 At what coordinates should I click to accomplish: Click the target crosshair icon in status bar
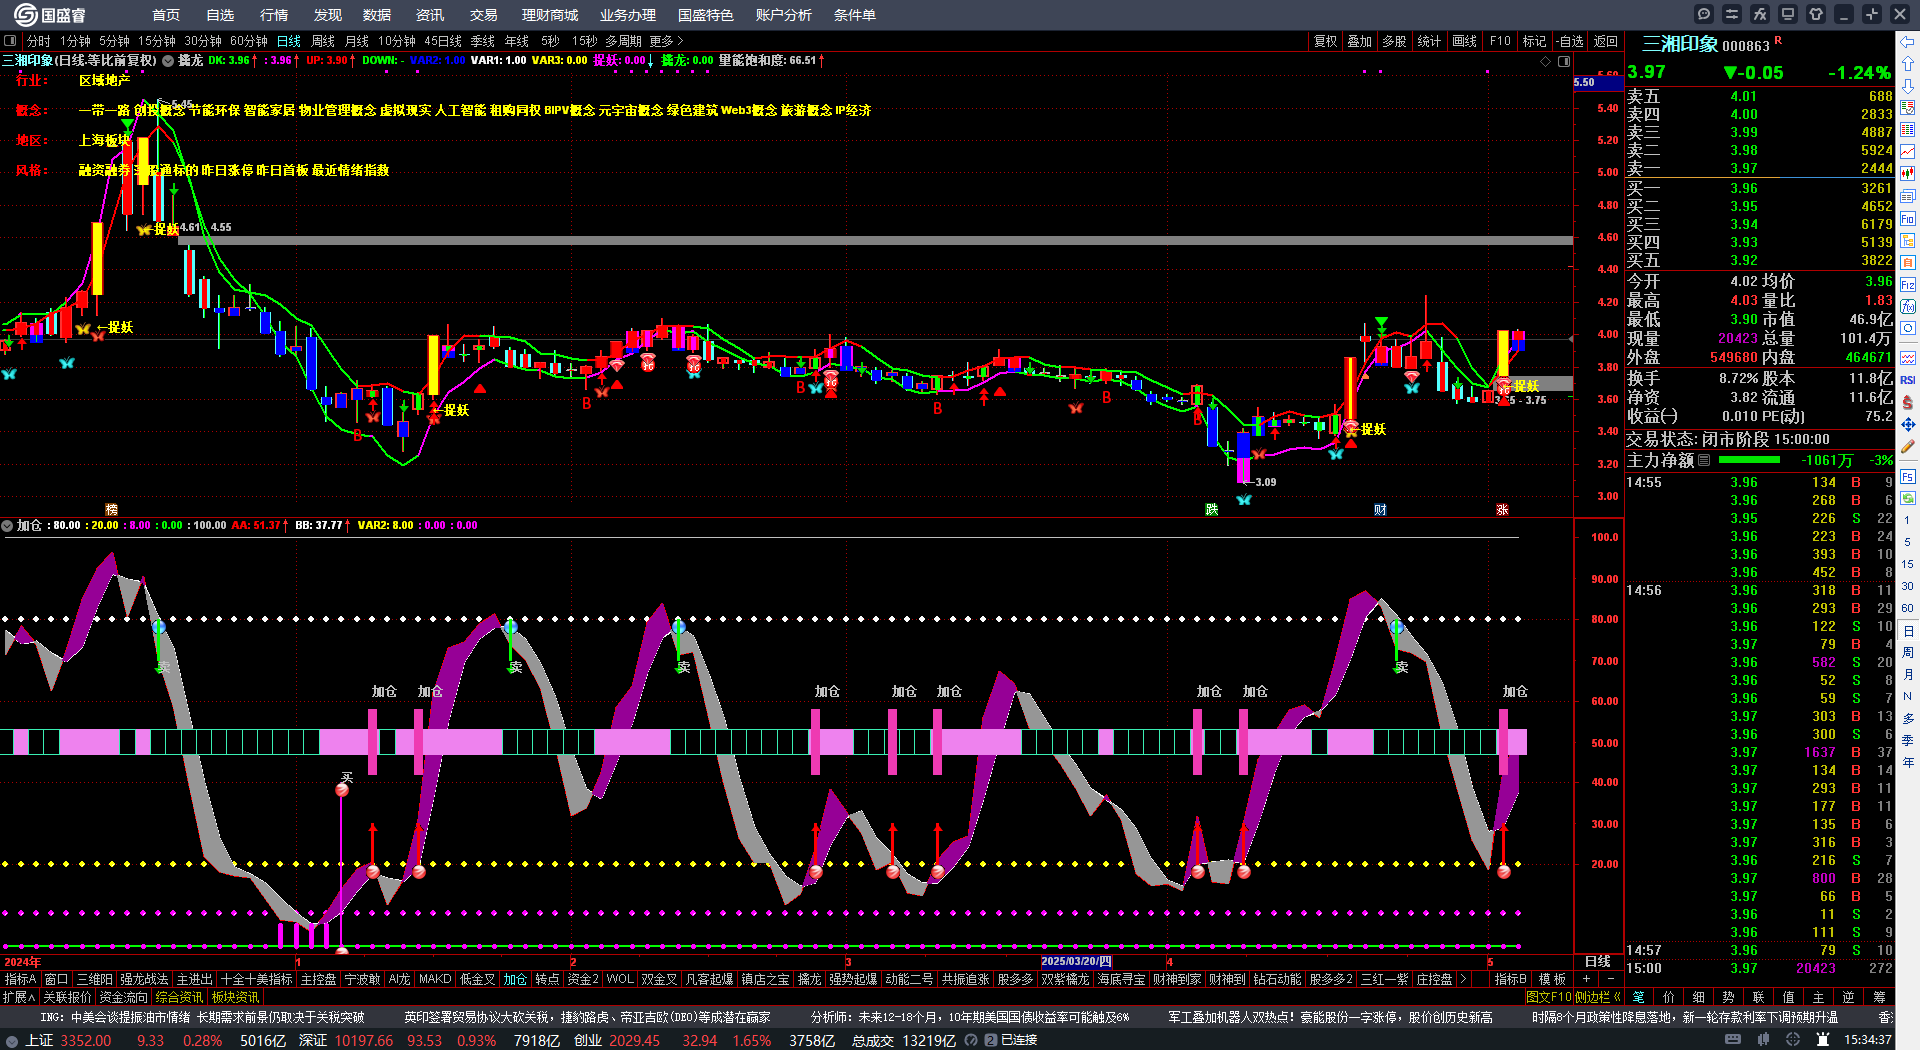coord(1793,1040)
